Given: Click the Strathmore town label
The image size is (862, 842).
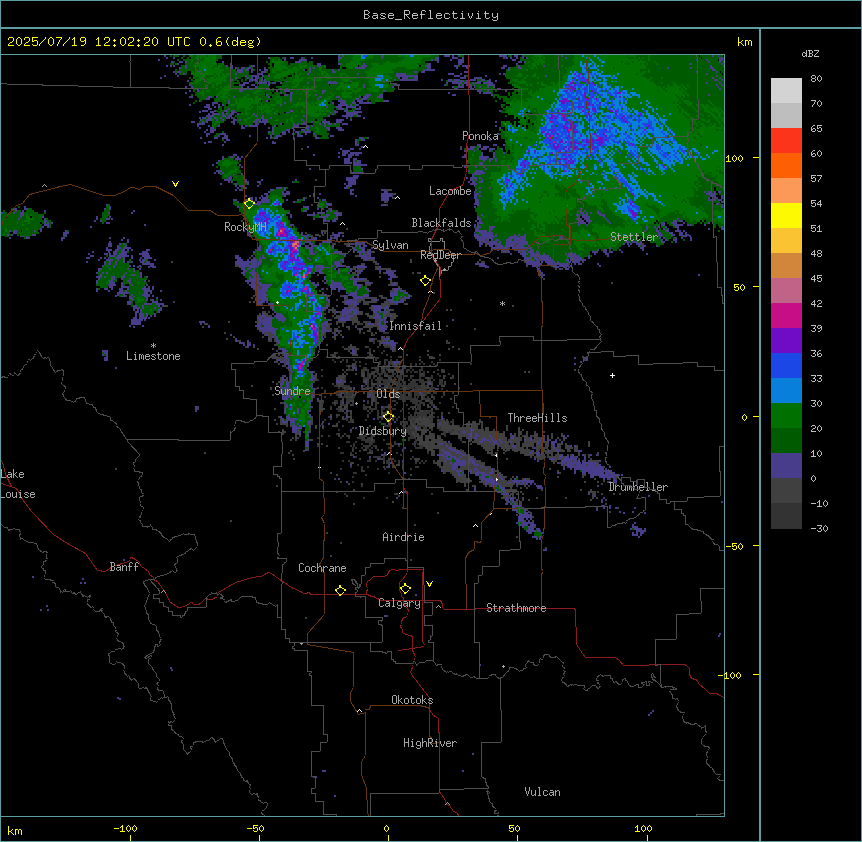Looking at the screenshot, I should (x=516, y=608).
